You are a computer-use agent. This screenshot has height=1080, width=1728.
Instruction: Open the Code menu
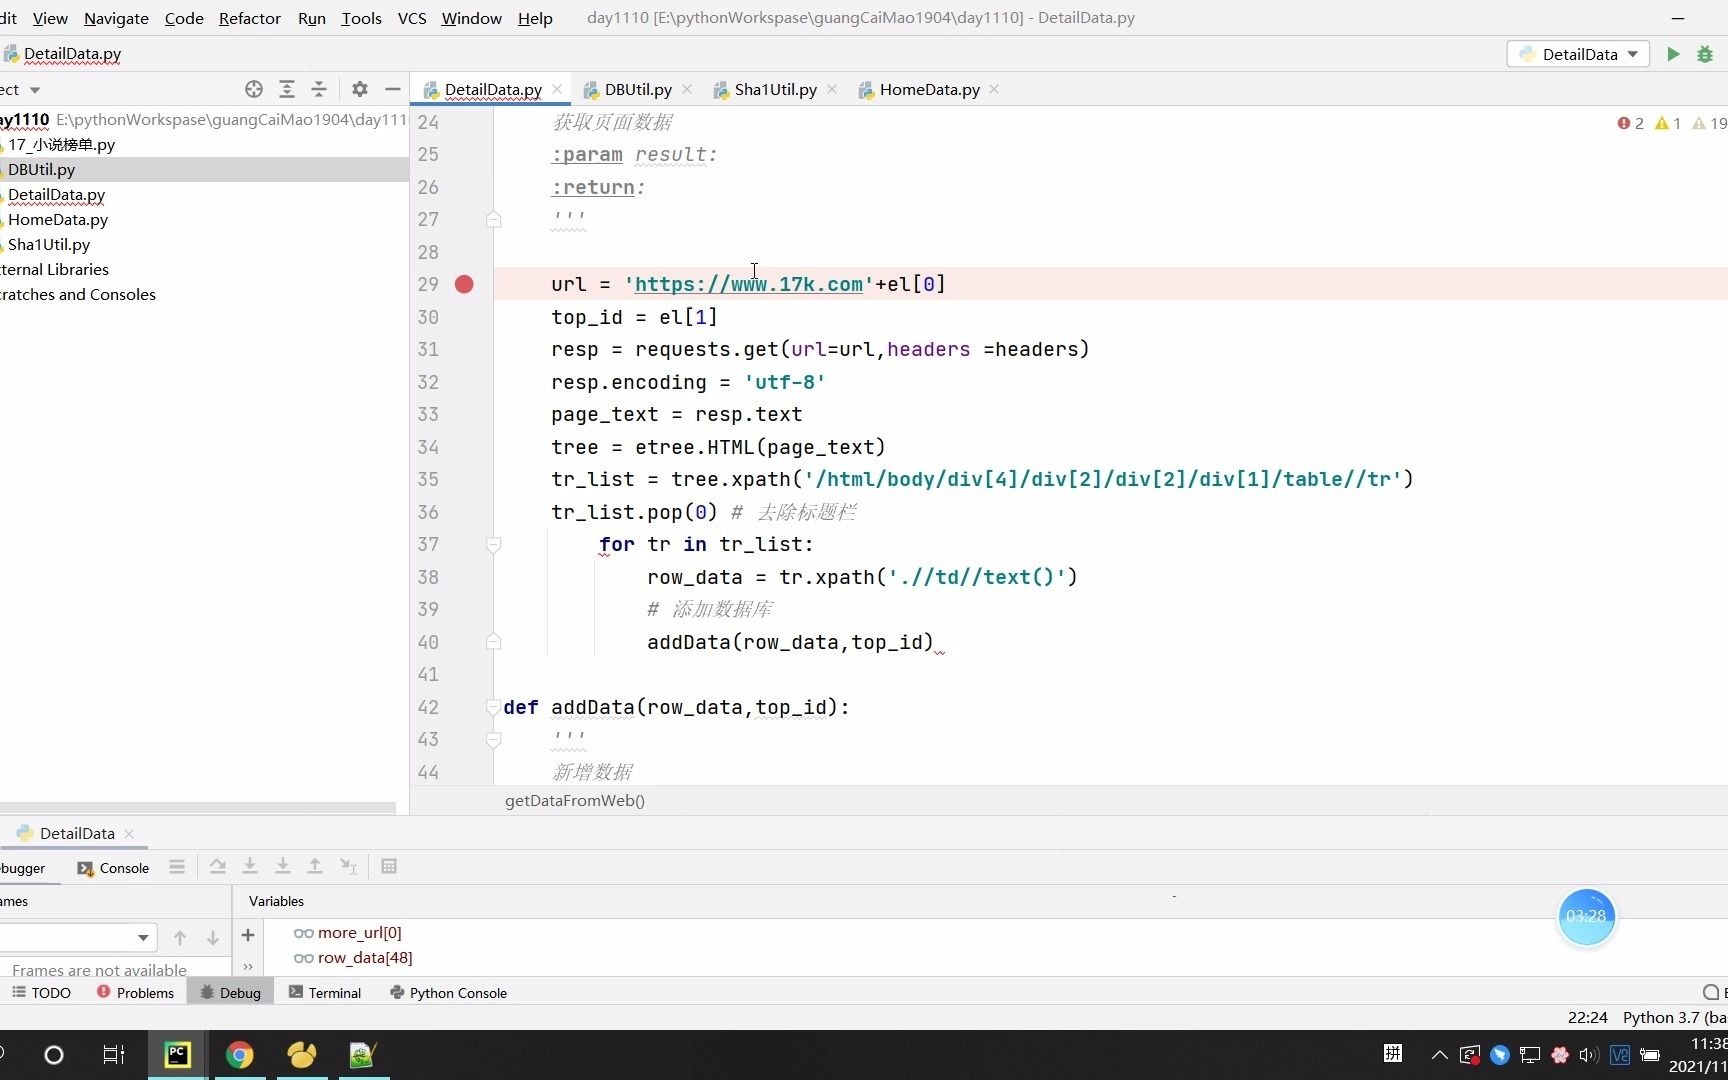pos(184,18)
